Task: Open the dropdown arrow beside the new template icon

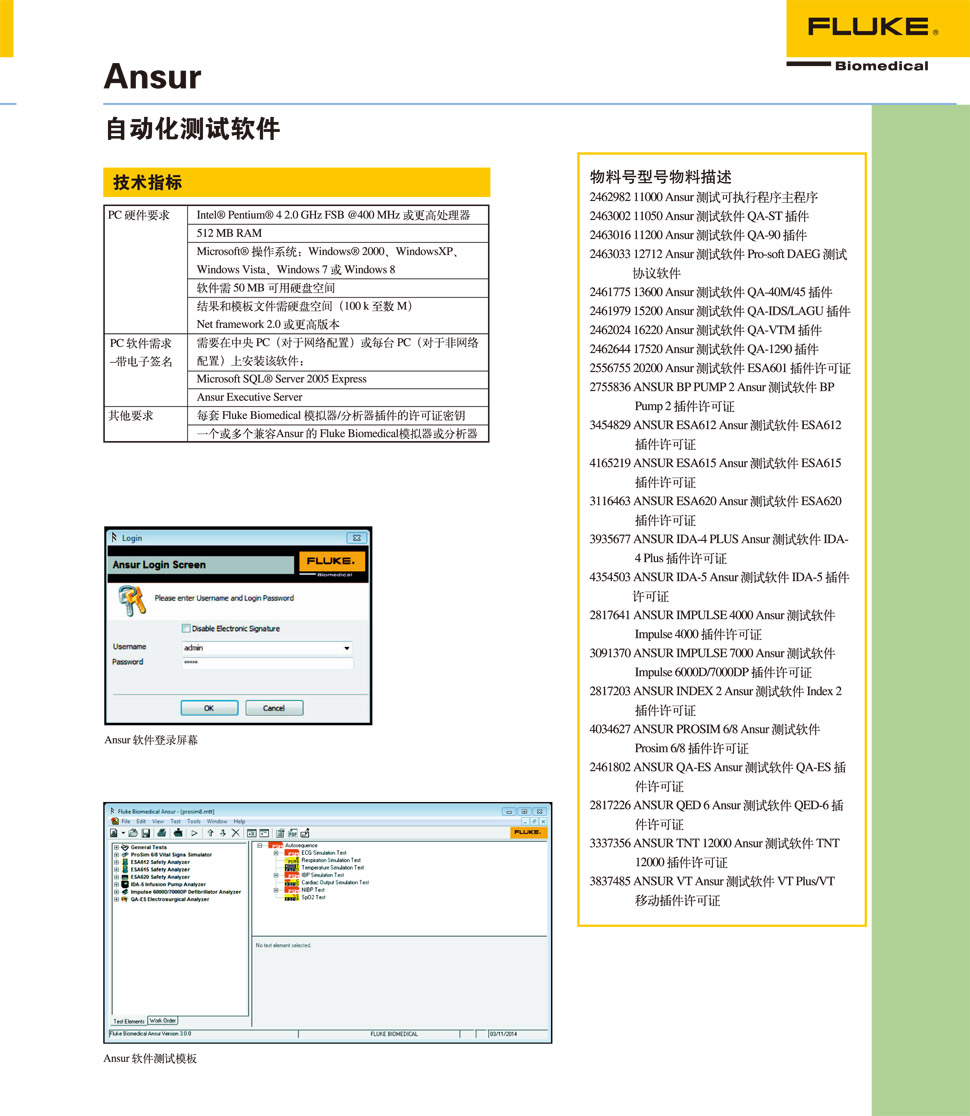Action: (122, 833)
